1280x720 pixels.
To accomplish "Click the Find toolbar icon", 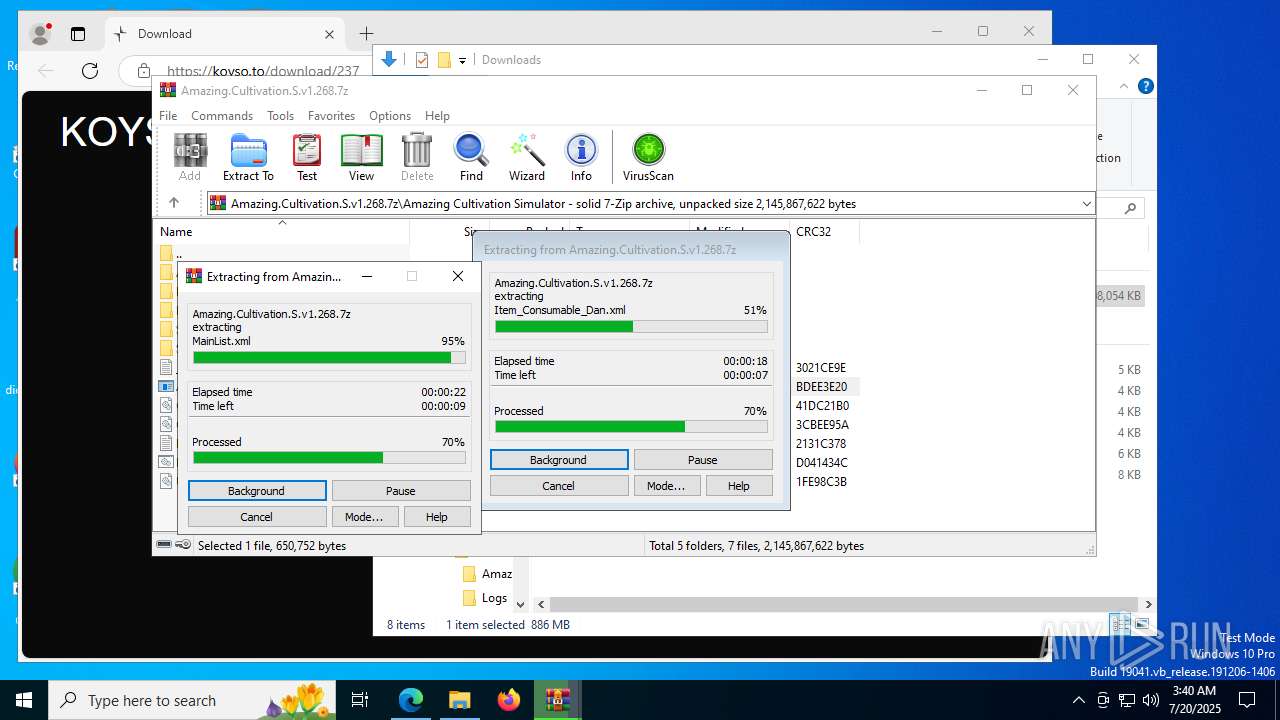I will (471, 157).
